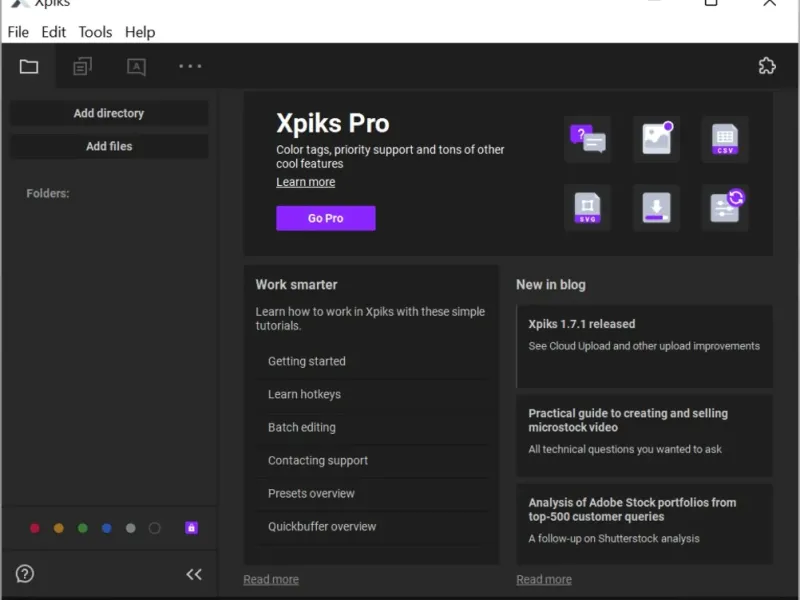This screenshot has width=800, height=600.
Task: Open the Quickbuffer overview tutorial
Action: point(372,527)
